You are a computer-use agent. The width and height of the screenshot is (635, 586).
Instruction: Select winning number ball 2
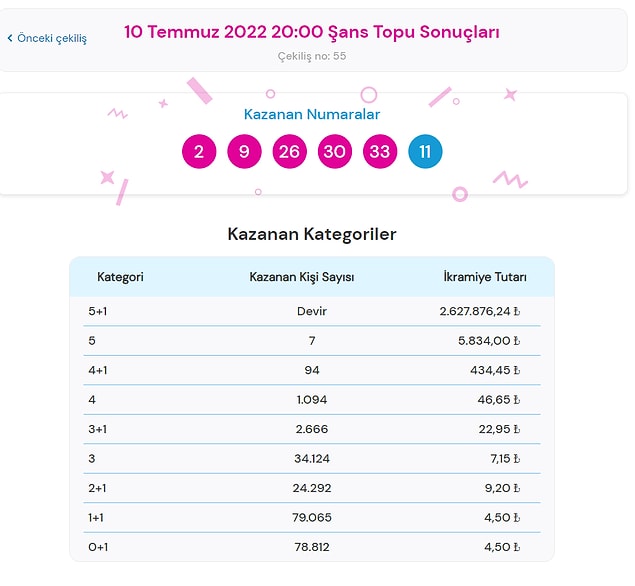tap(199, 151)
